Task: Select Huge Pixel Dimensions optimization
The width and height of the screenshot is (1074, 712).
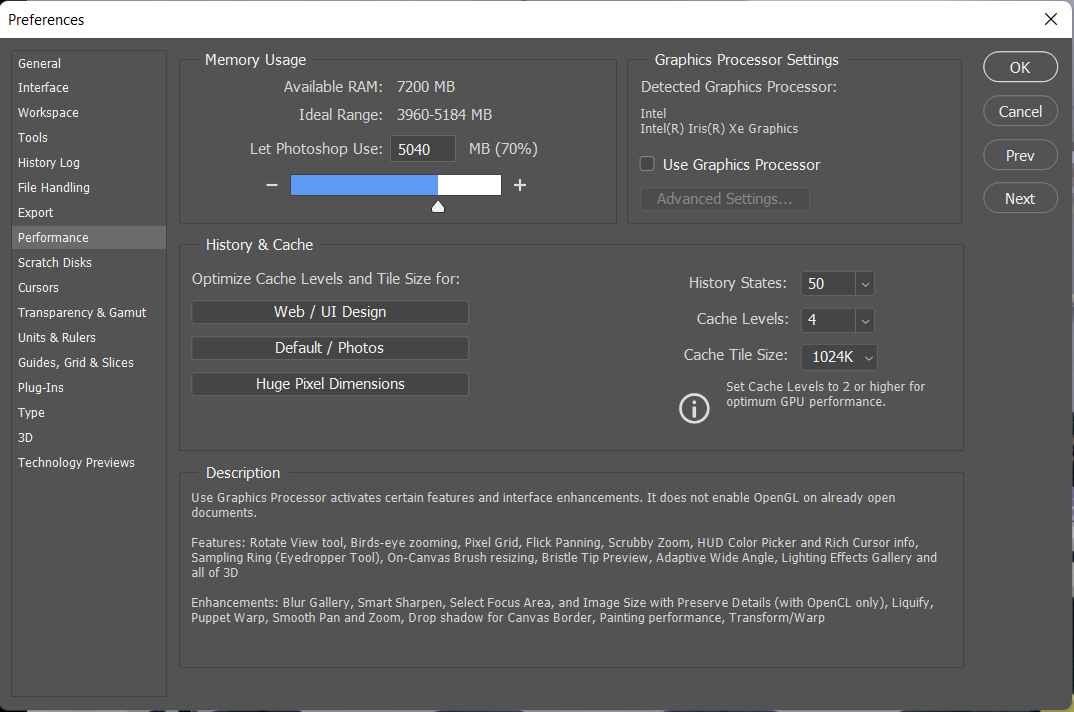Action: click(329, 383)
